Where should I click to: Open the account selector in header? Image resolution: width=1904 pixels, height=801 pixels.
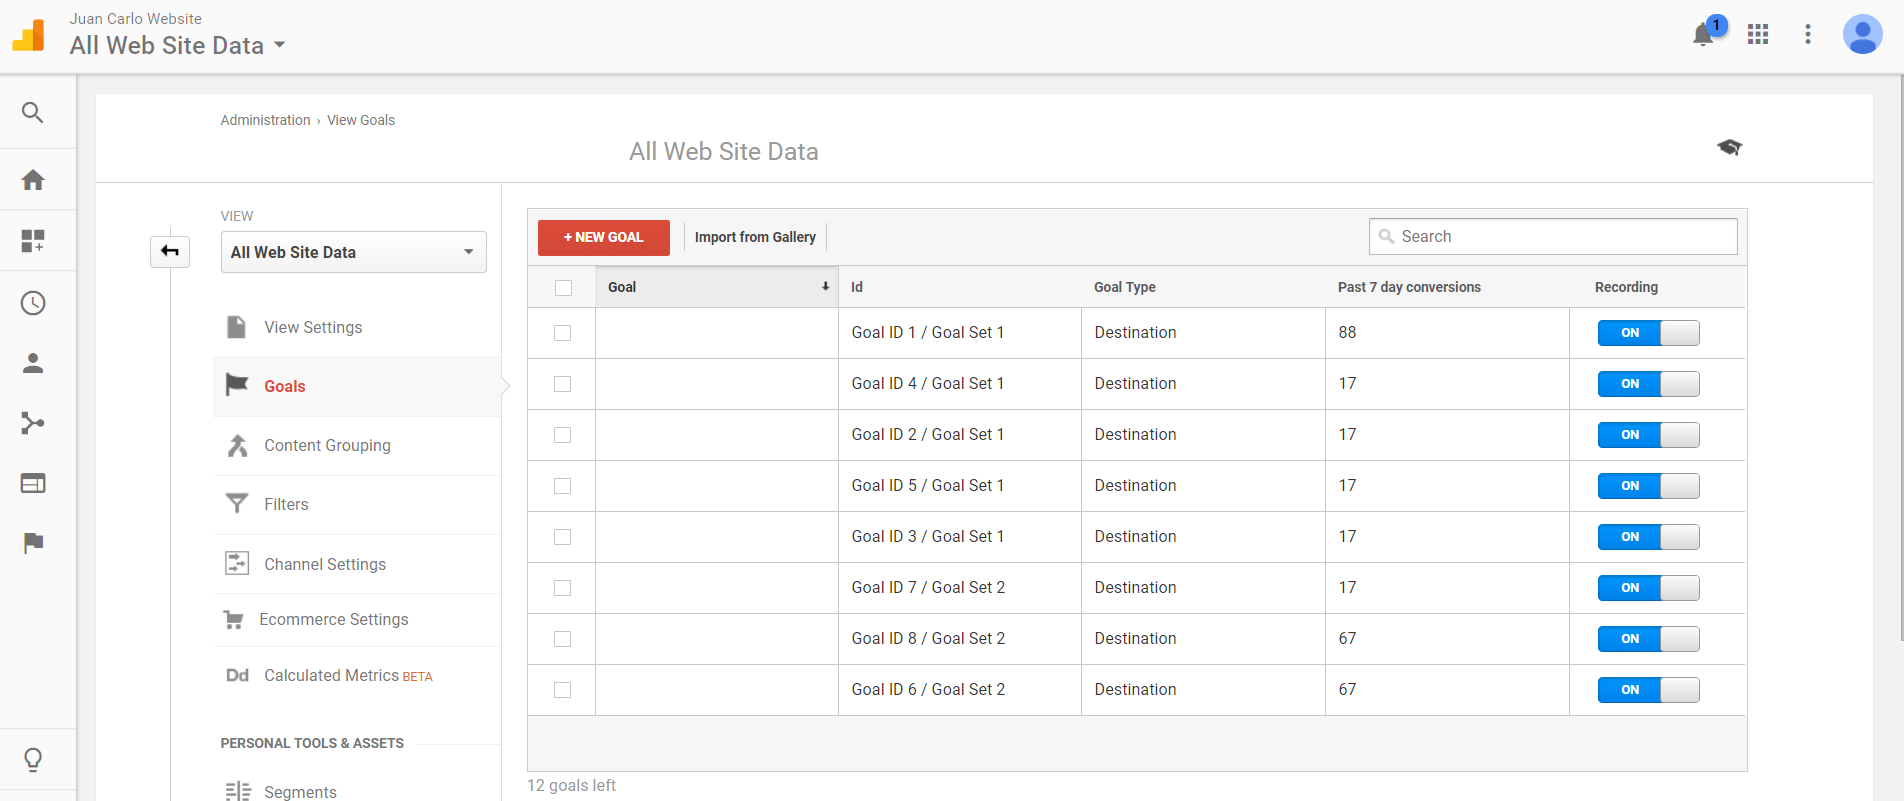[x=177, y=45]
